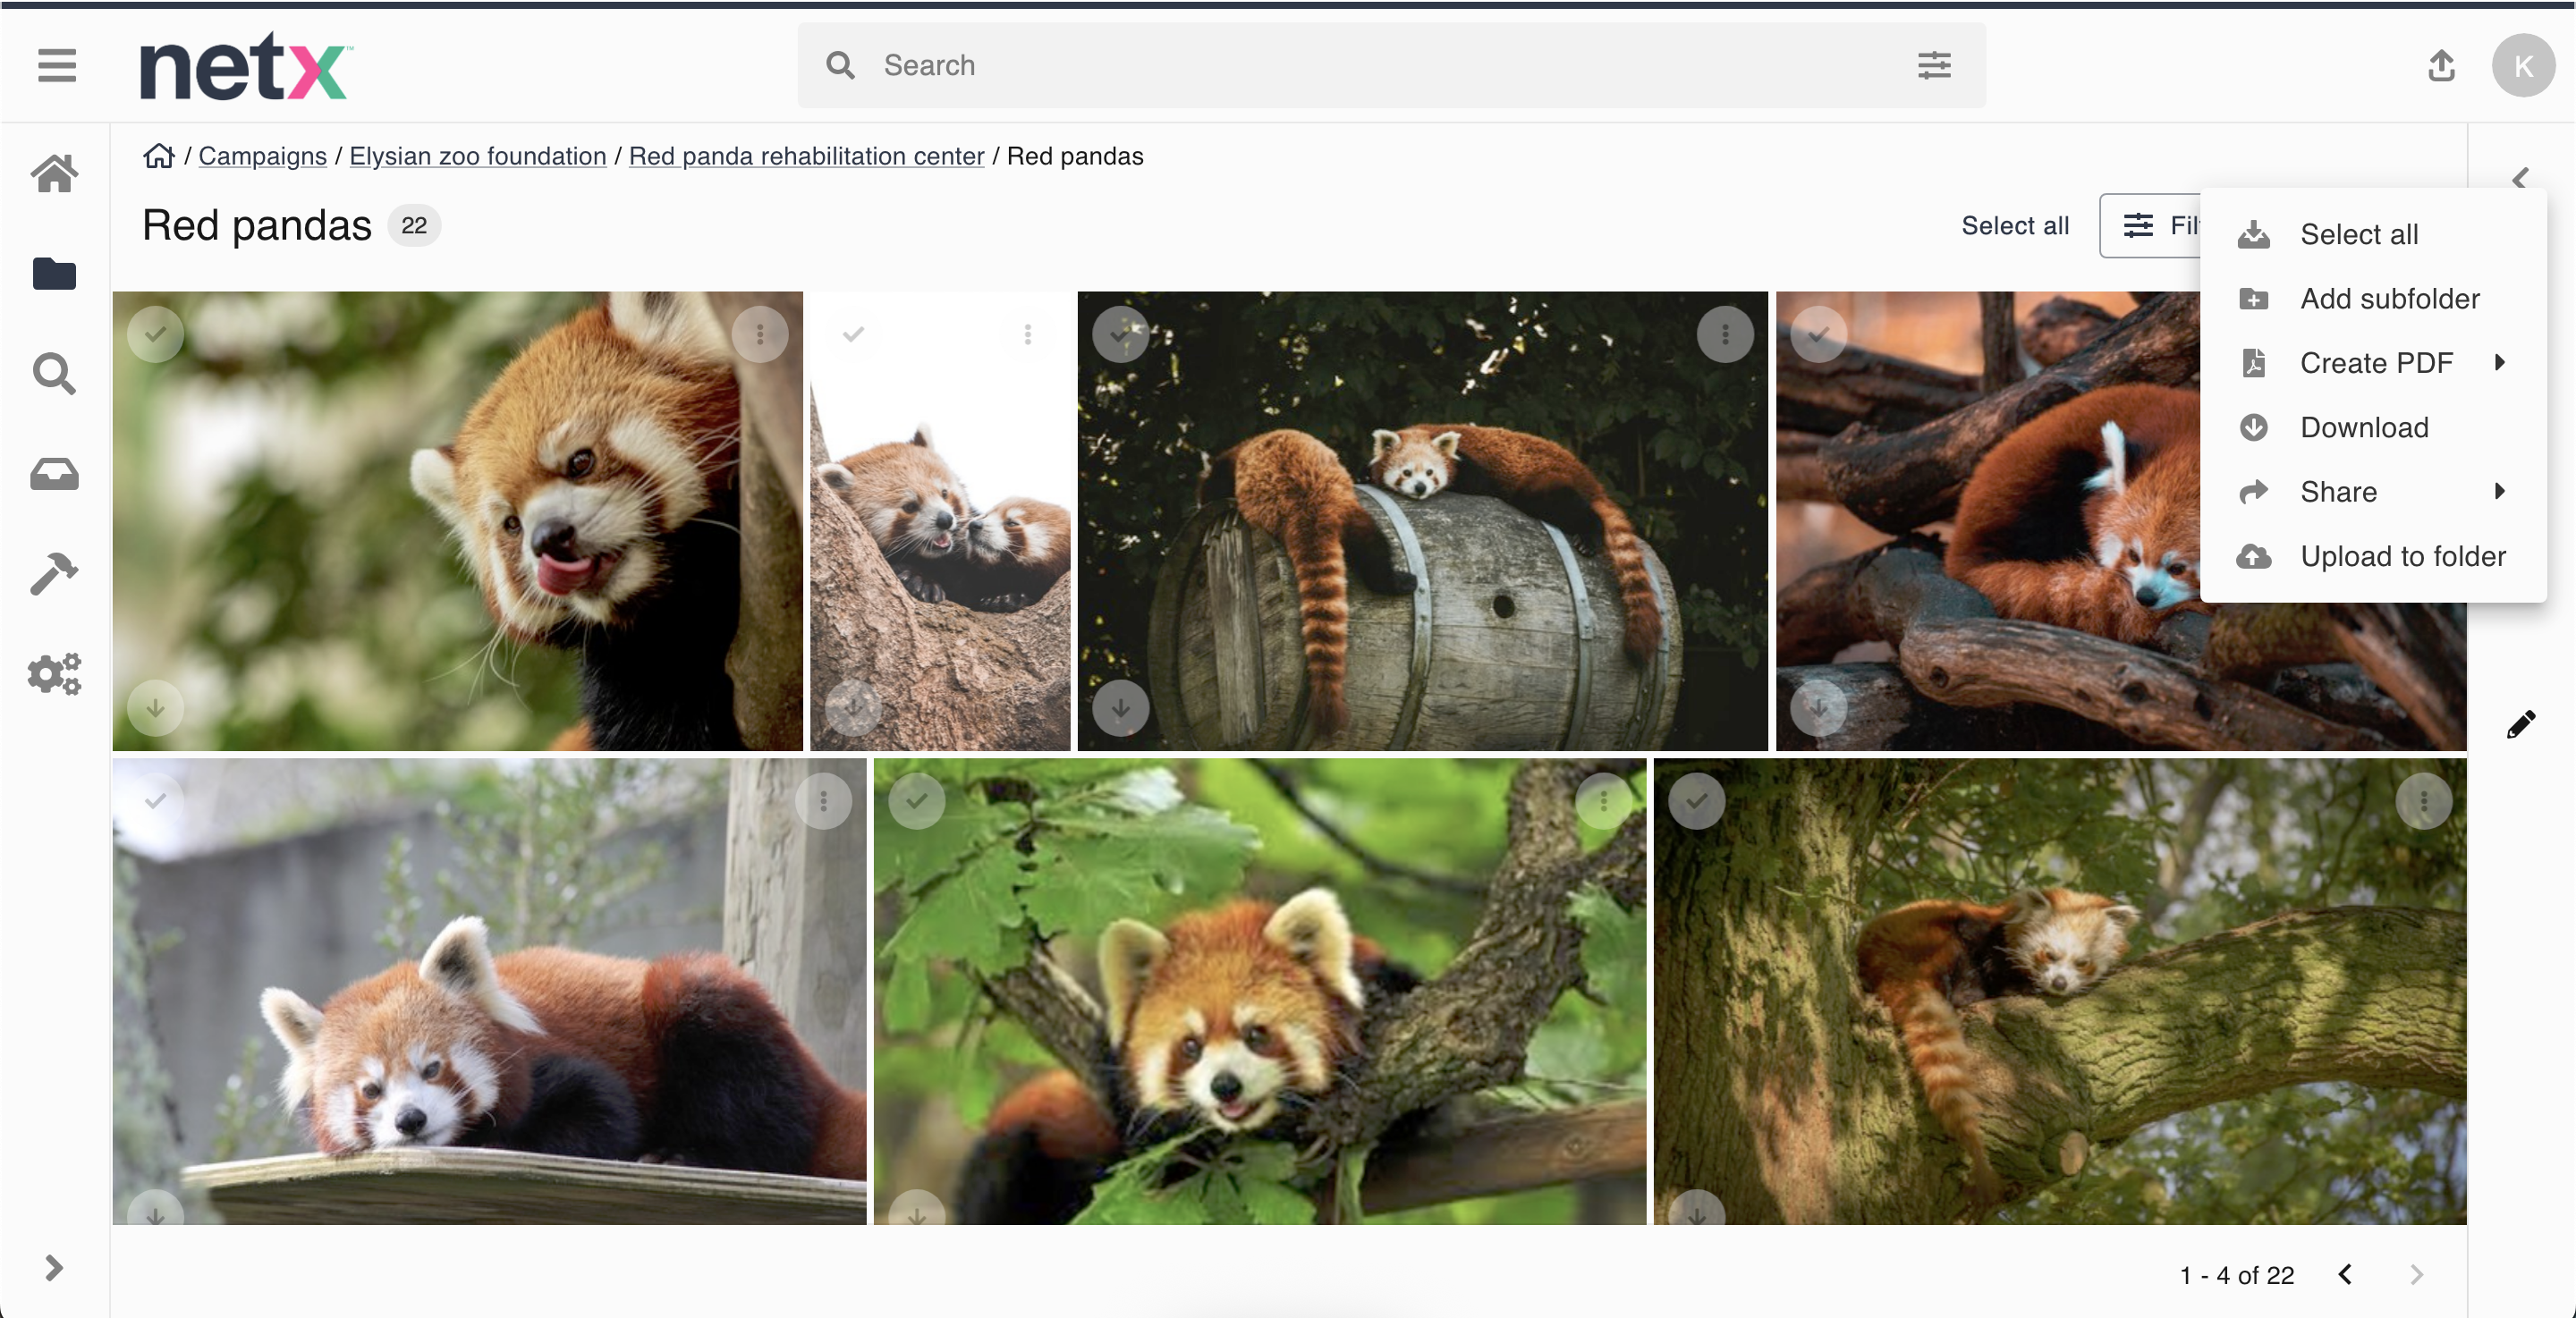Expand the Create PDF submenu
2576x1318 pixels.
[x=2376, y=363]
